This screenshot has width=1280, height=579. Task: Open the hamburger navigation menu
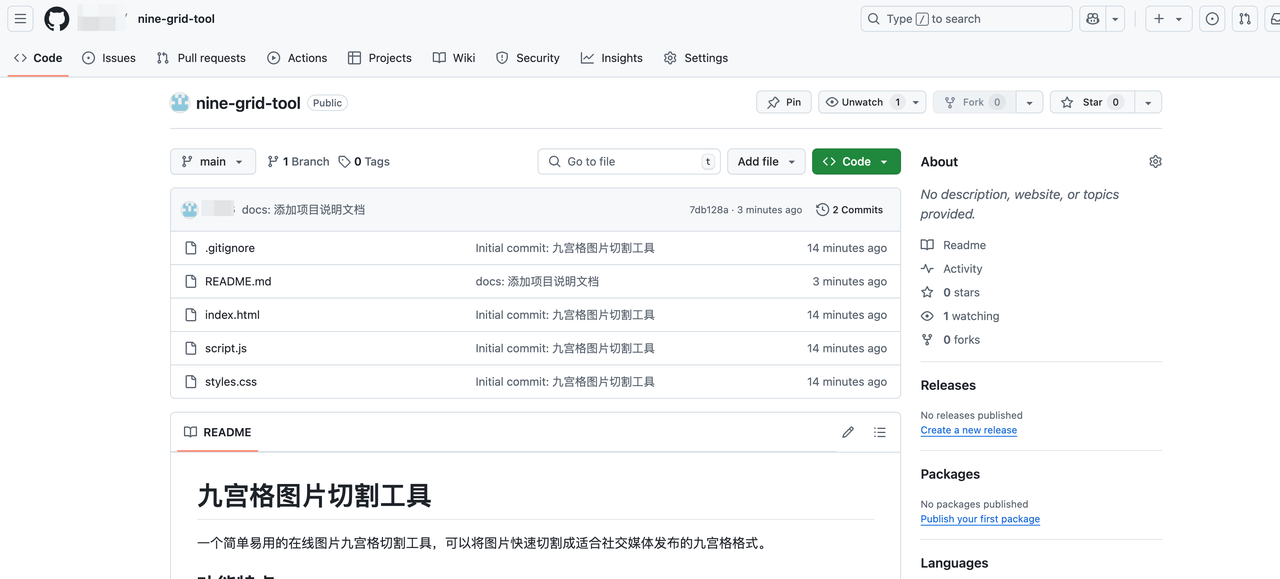[x=20, y=19]
